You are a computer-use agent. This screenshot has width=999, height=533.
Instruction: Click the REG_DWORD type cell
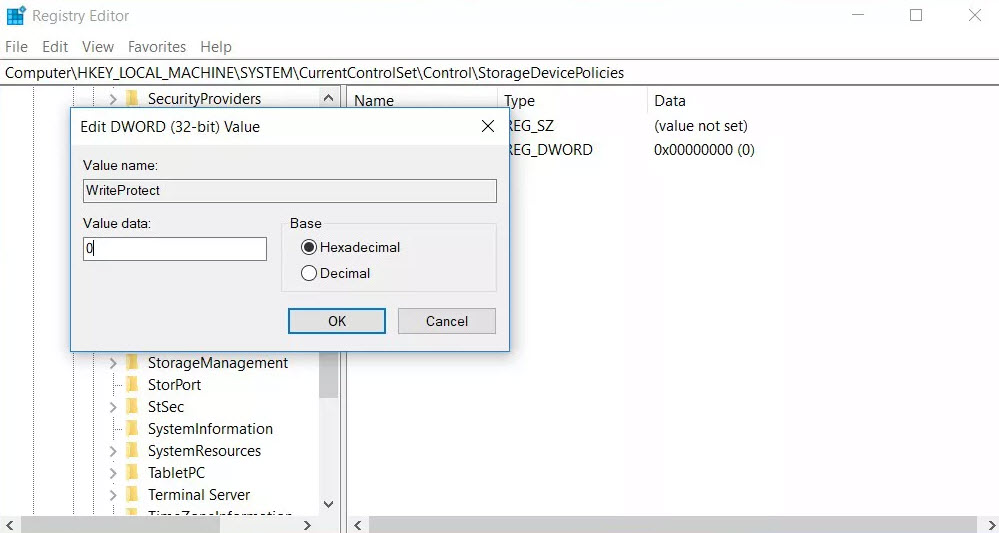pyautogui.click(x=551, y=150)
